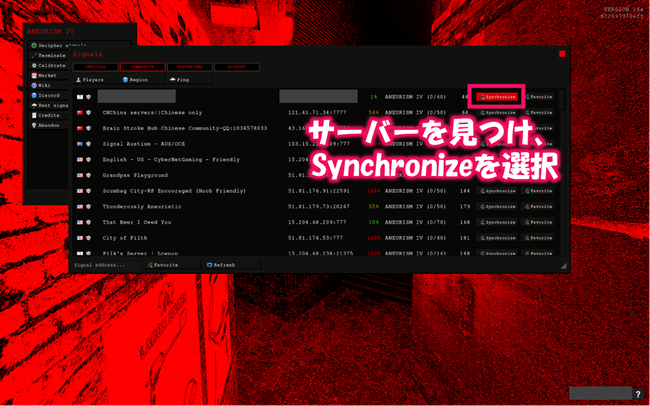
Task: Synchronize with Thunderously Aneuristic
Action: (x=497, y=207)
